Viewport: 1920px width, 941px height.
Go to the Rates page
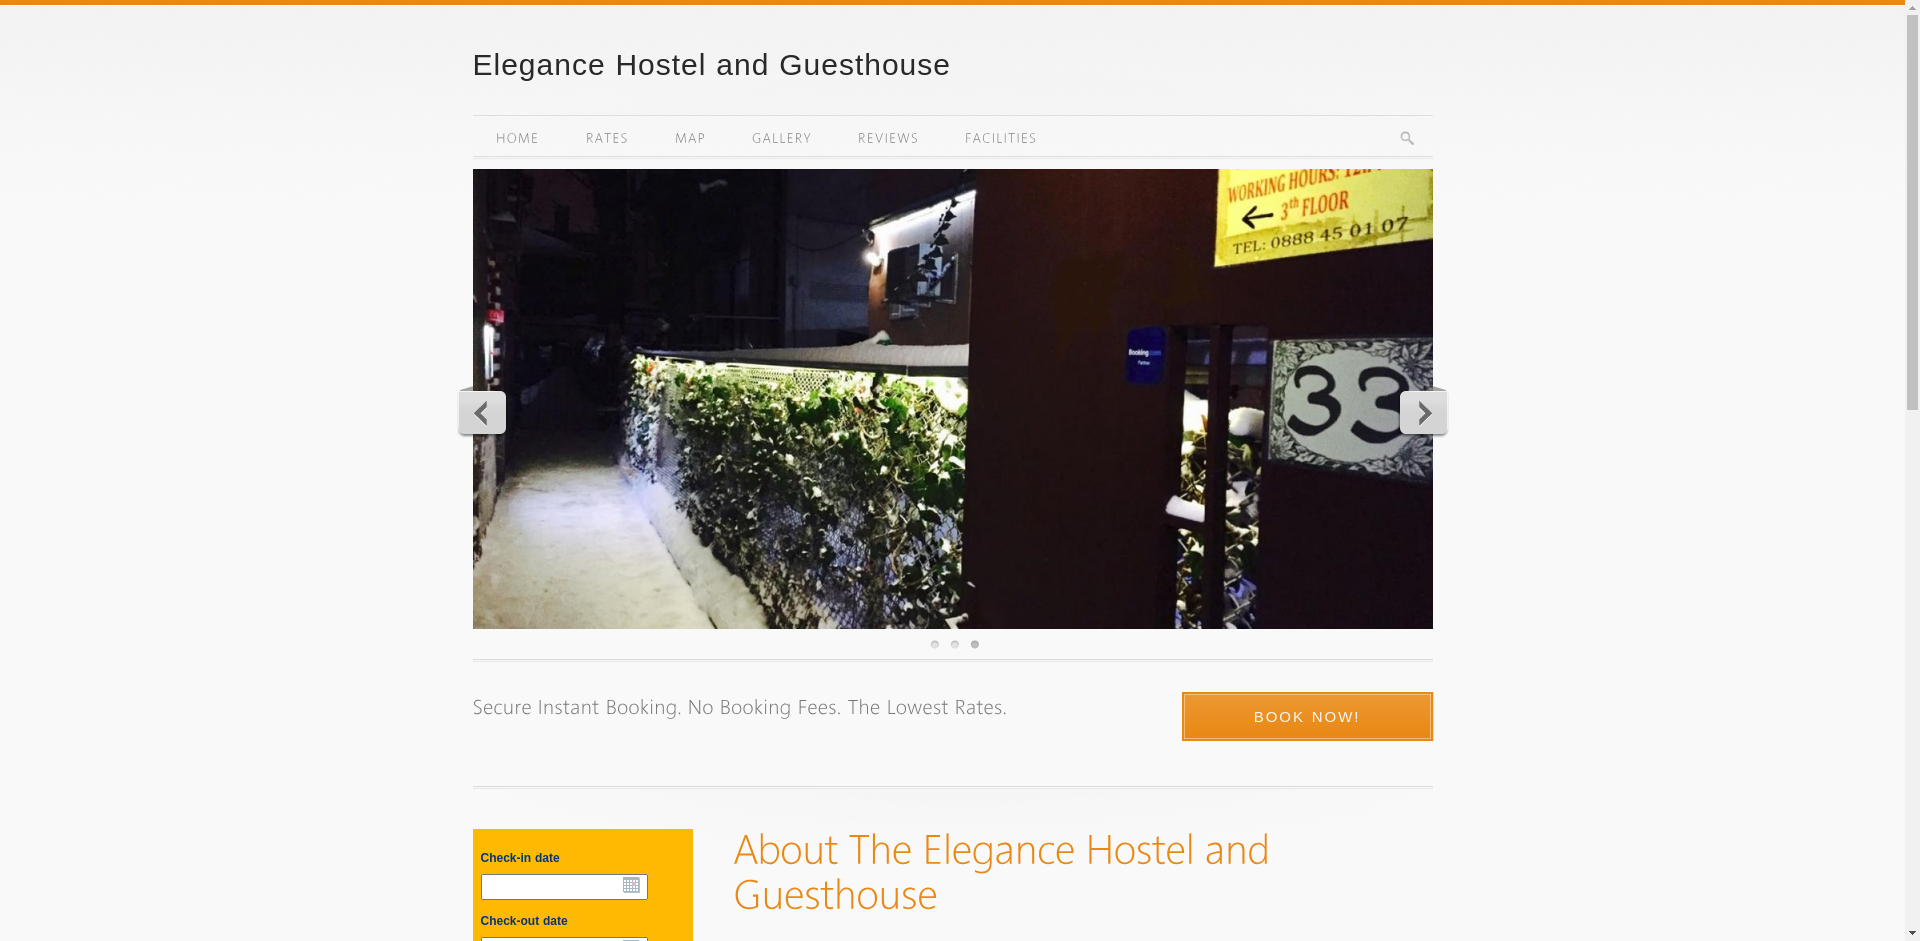(607, 138)
